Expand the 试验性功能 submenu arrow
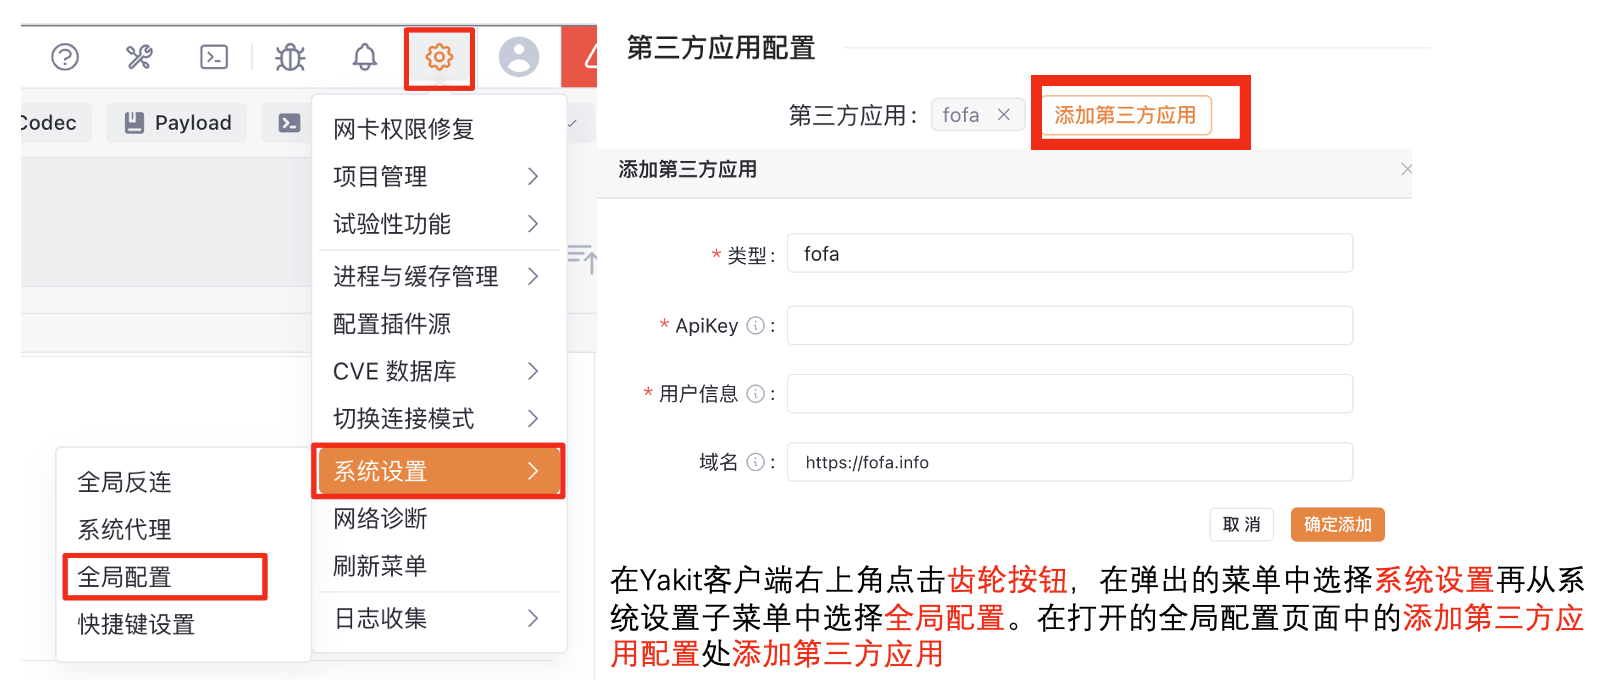1602x680 pixels. (x=533, y=224)
